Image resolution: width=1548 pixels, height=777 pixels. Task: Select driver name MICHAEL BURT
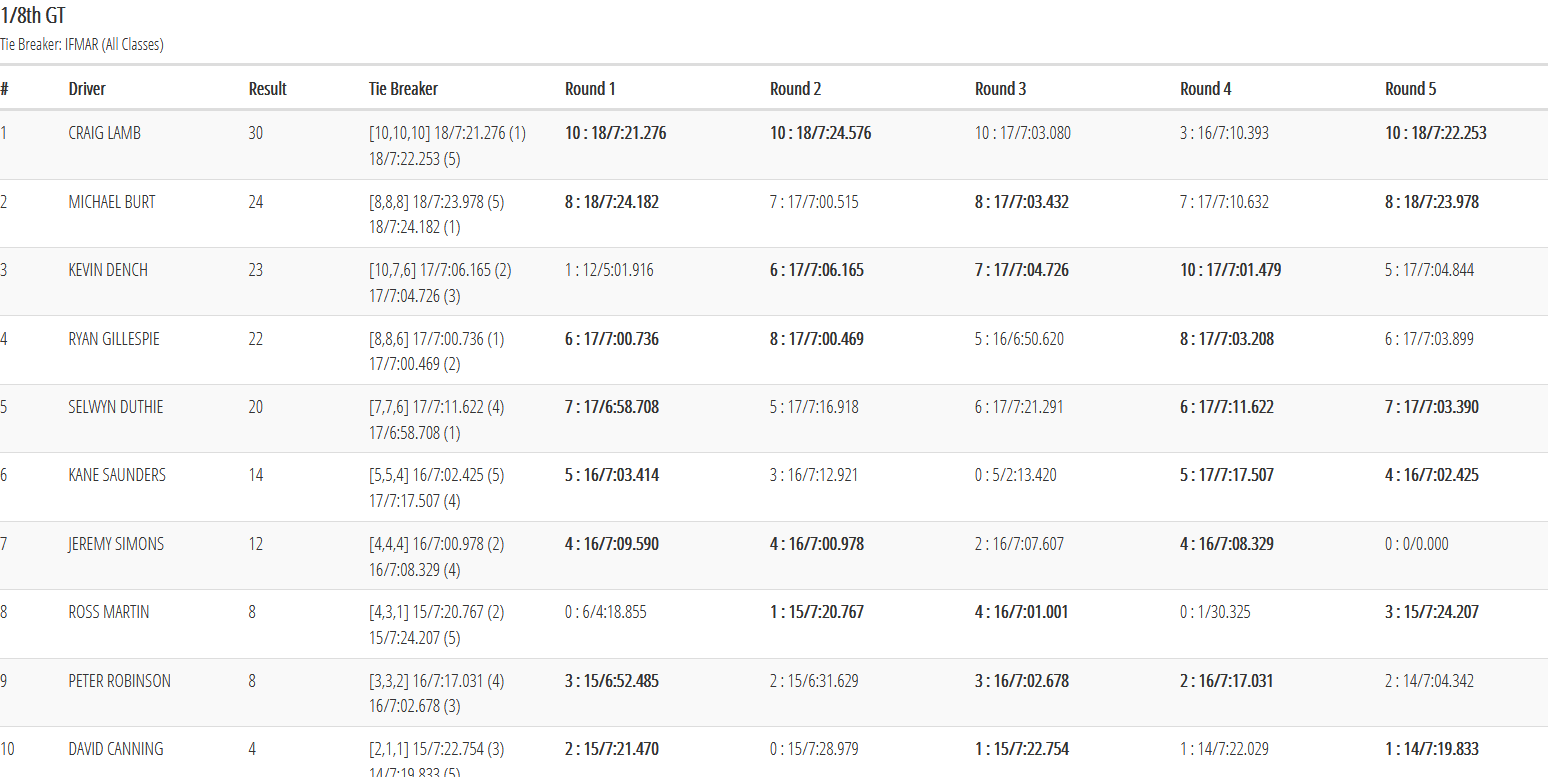coord(112,202)
